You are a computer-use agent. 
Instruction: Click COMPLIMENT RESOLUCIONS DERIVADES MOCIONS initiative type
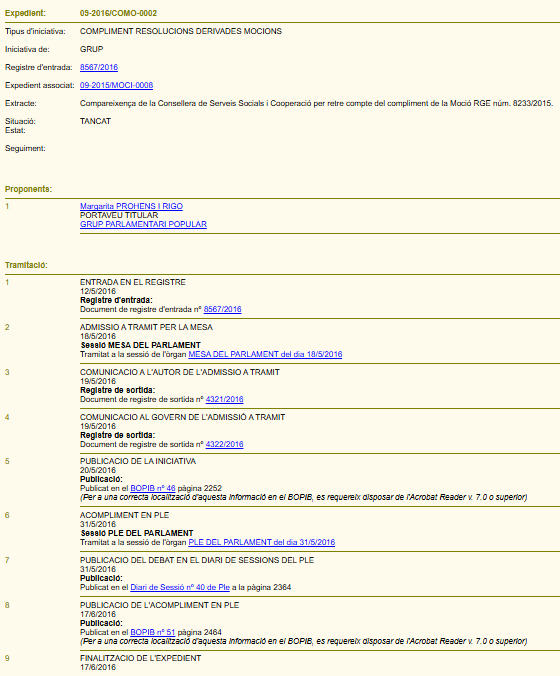click(x=181, y=31)
